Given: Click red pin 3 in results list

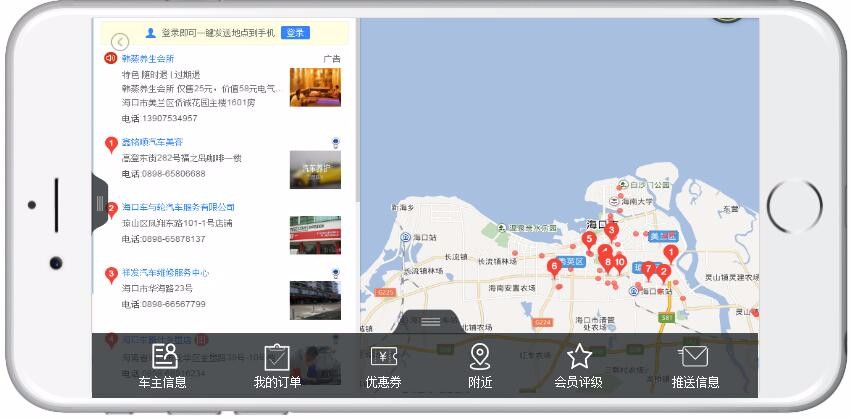Looking at the screenshot, I should pos(111,275).
